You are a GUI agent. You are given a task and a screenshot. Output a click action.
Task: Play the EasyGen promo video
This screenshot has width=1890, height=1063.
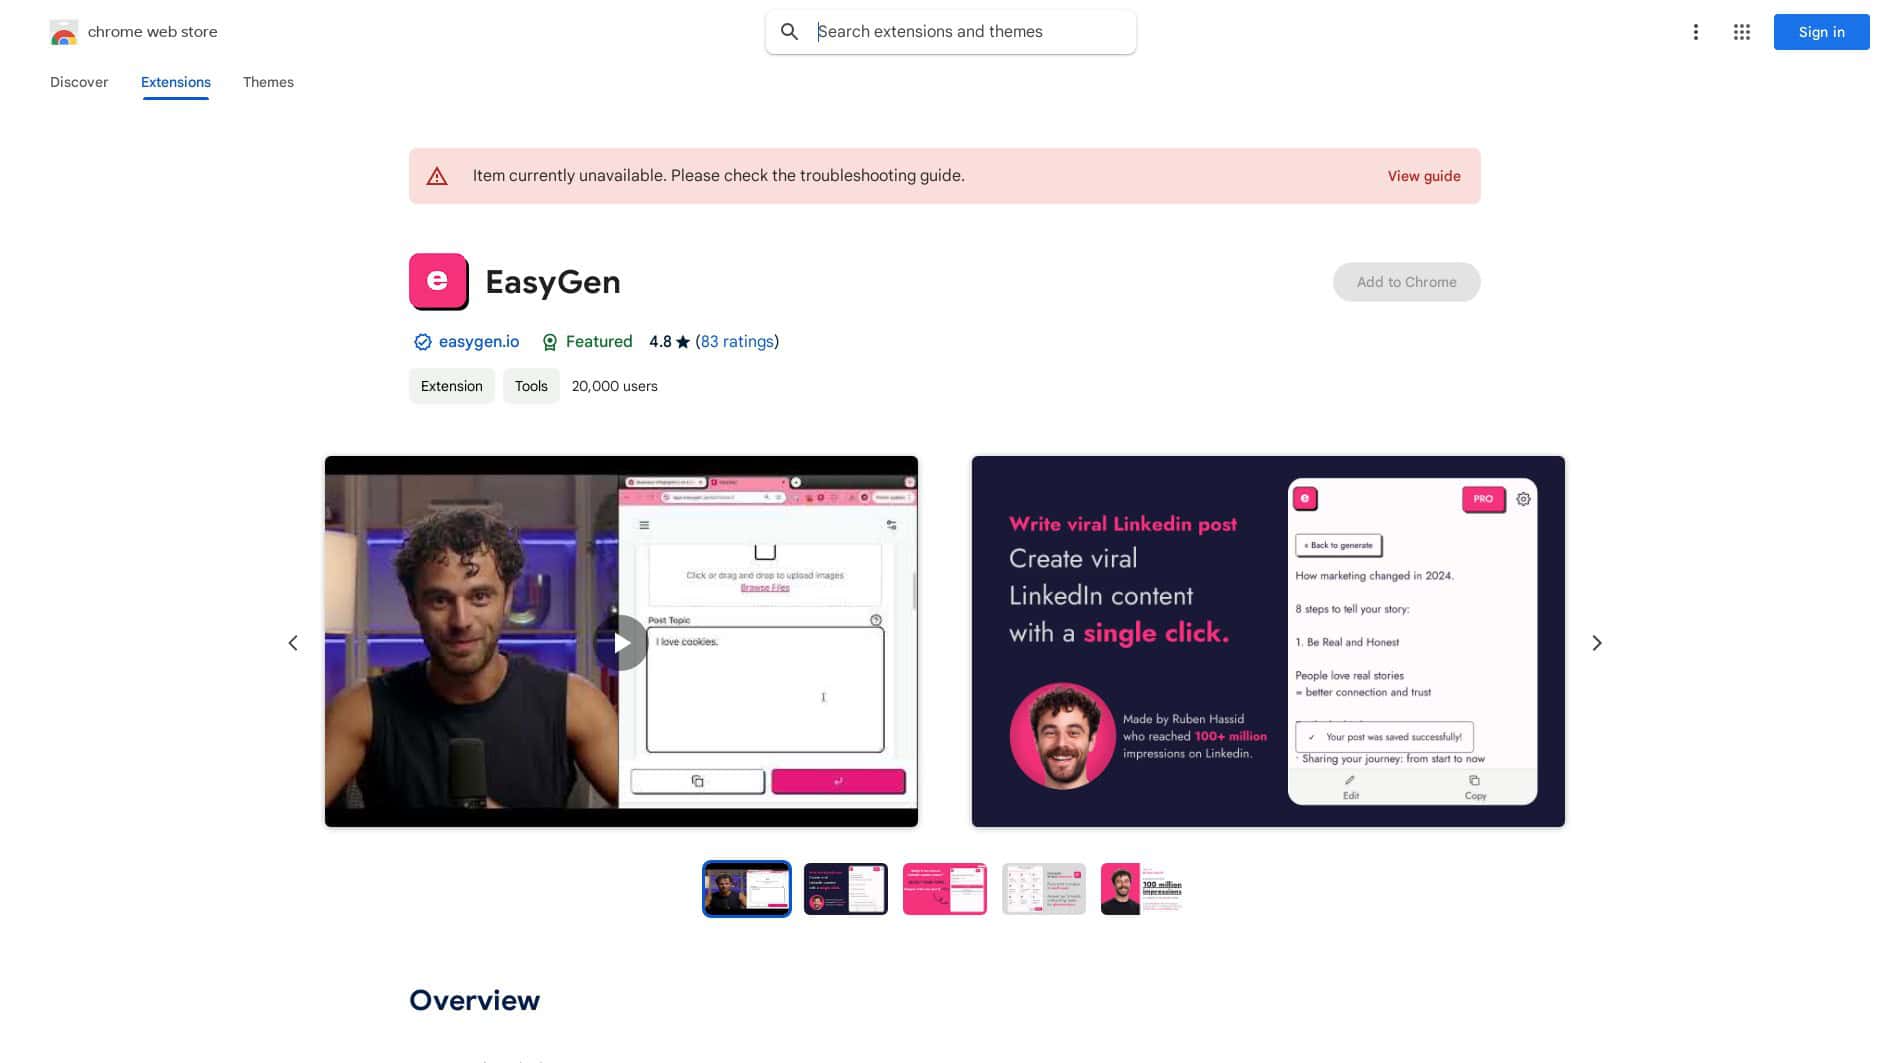coord(621,642)
